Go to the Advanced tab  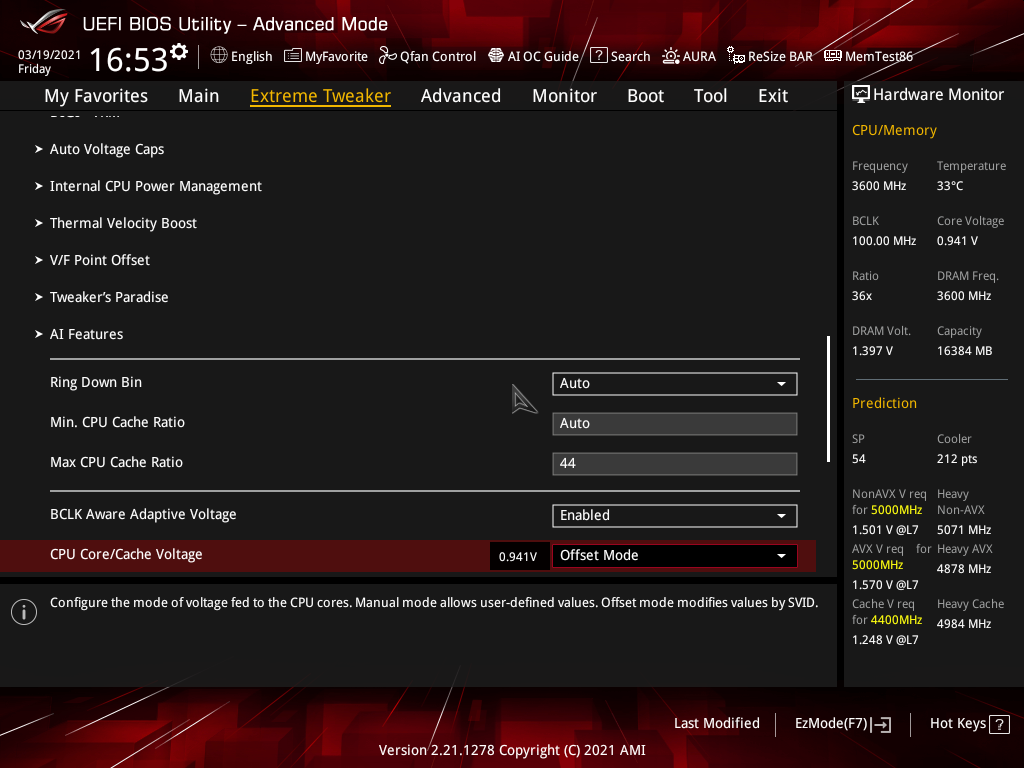coord(461,96)
